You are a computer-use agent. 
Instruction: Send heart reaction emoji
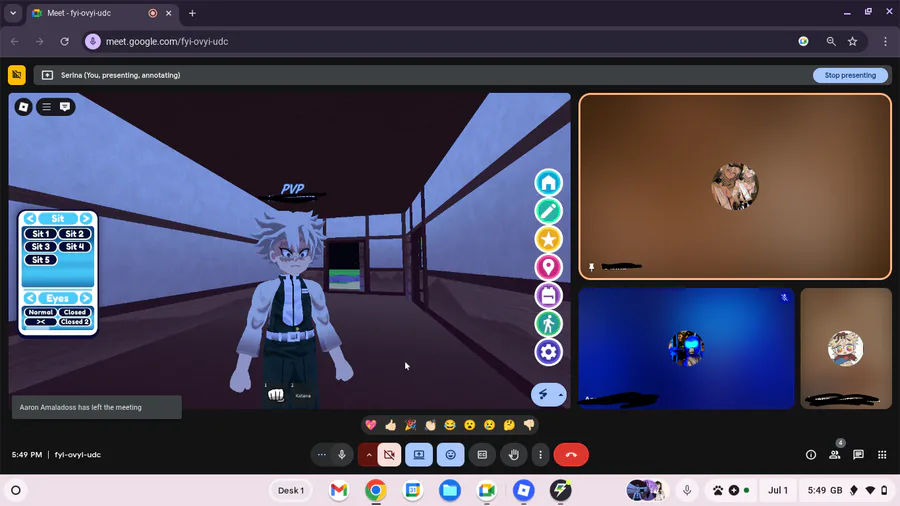coord(371,425)
